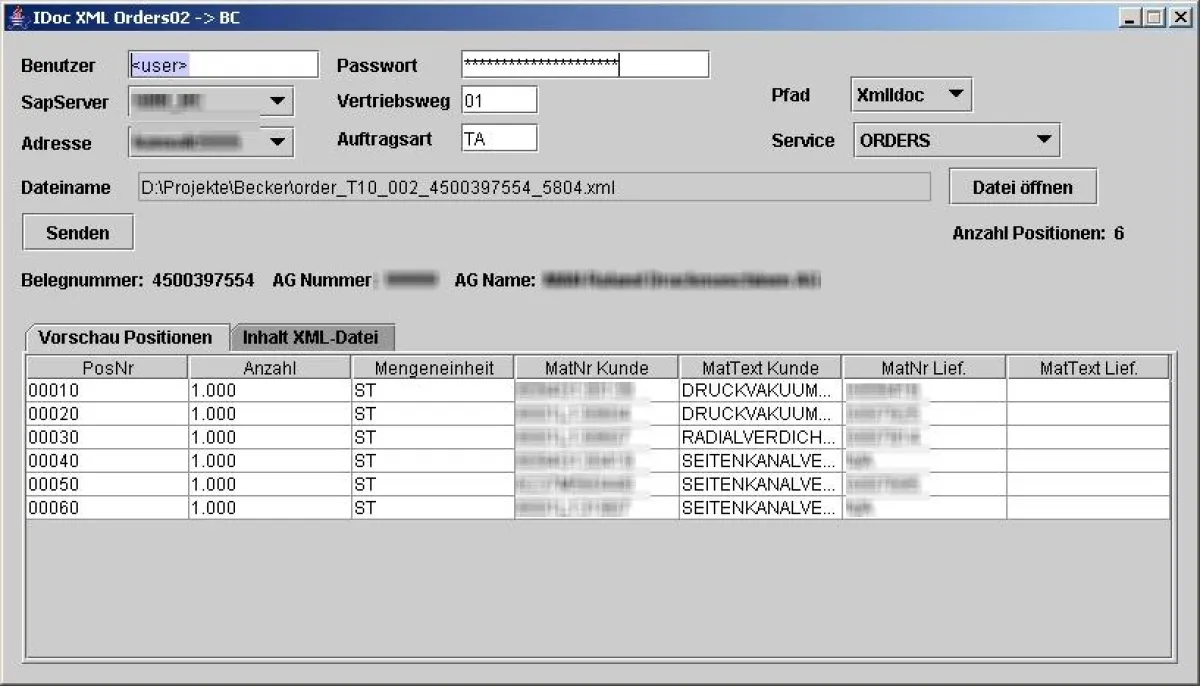This screenshot has width=1200, height=686.
Task: Click the Auftragsart field containing TA
Action: 498,137
